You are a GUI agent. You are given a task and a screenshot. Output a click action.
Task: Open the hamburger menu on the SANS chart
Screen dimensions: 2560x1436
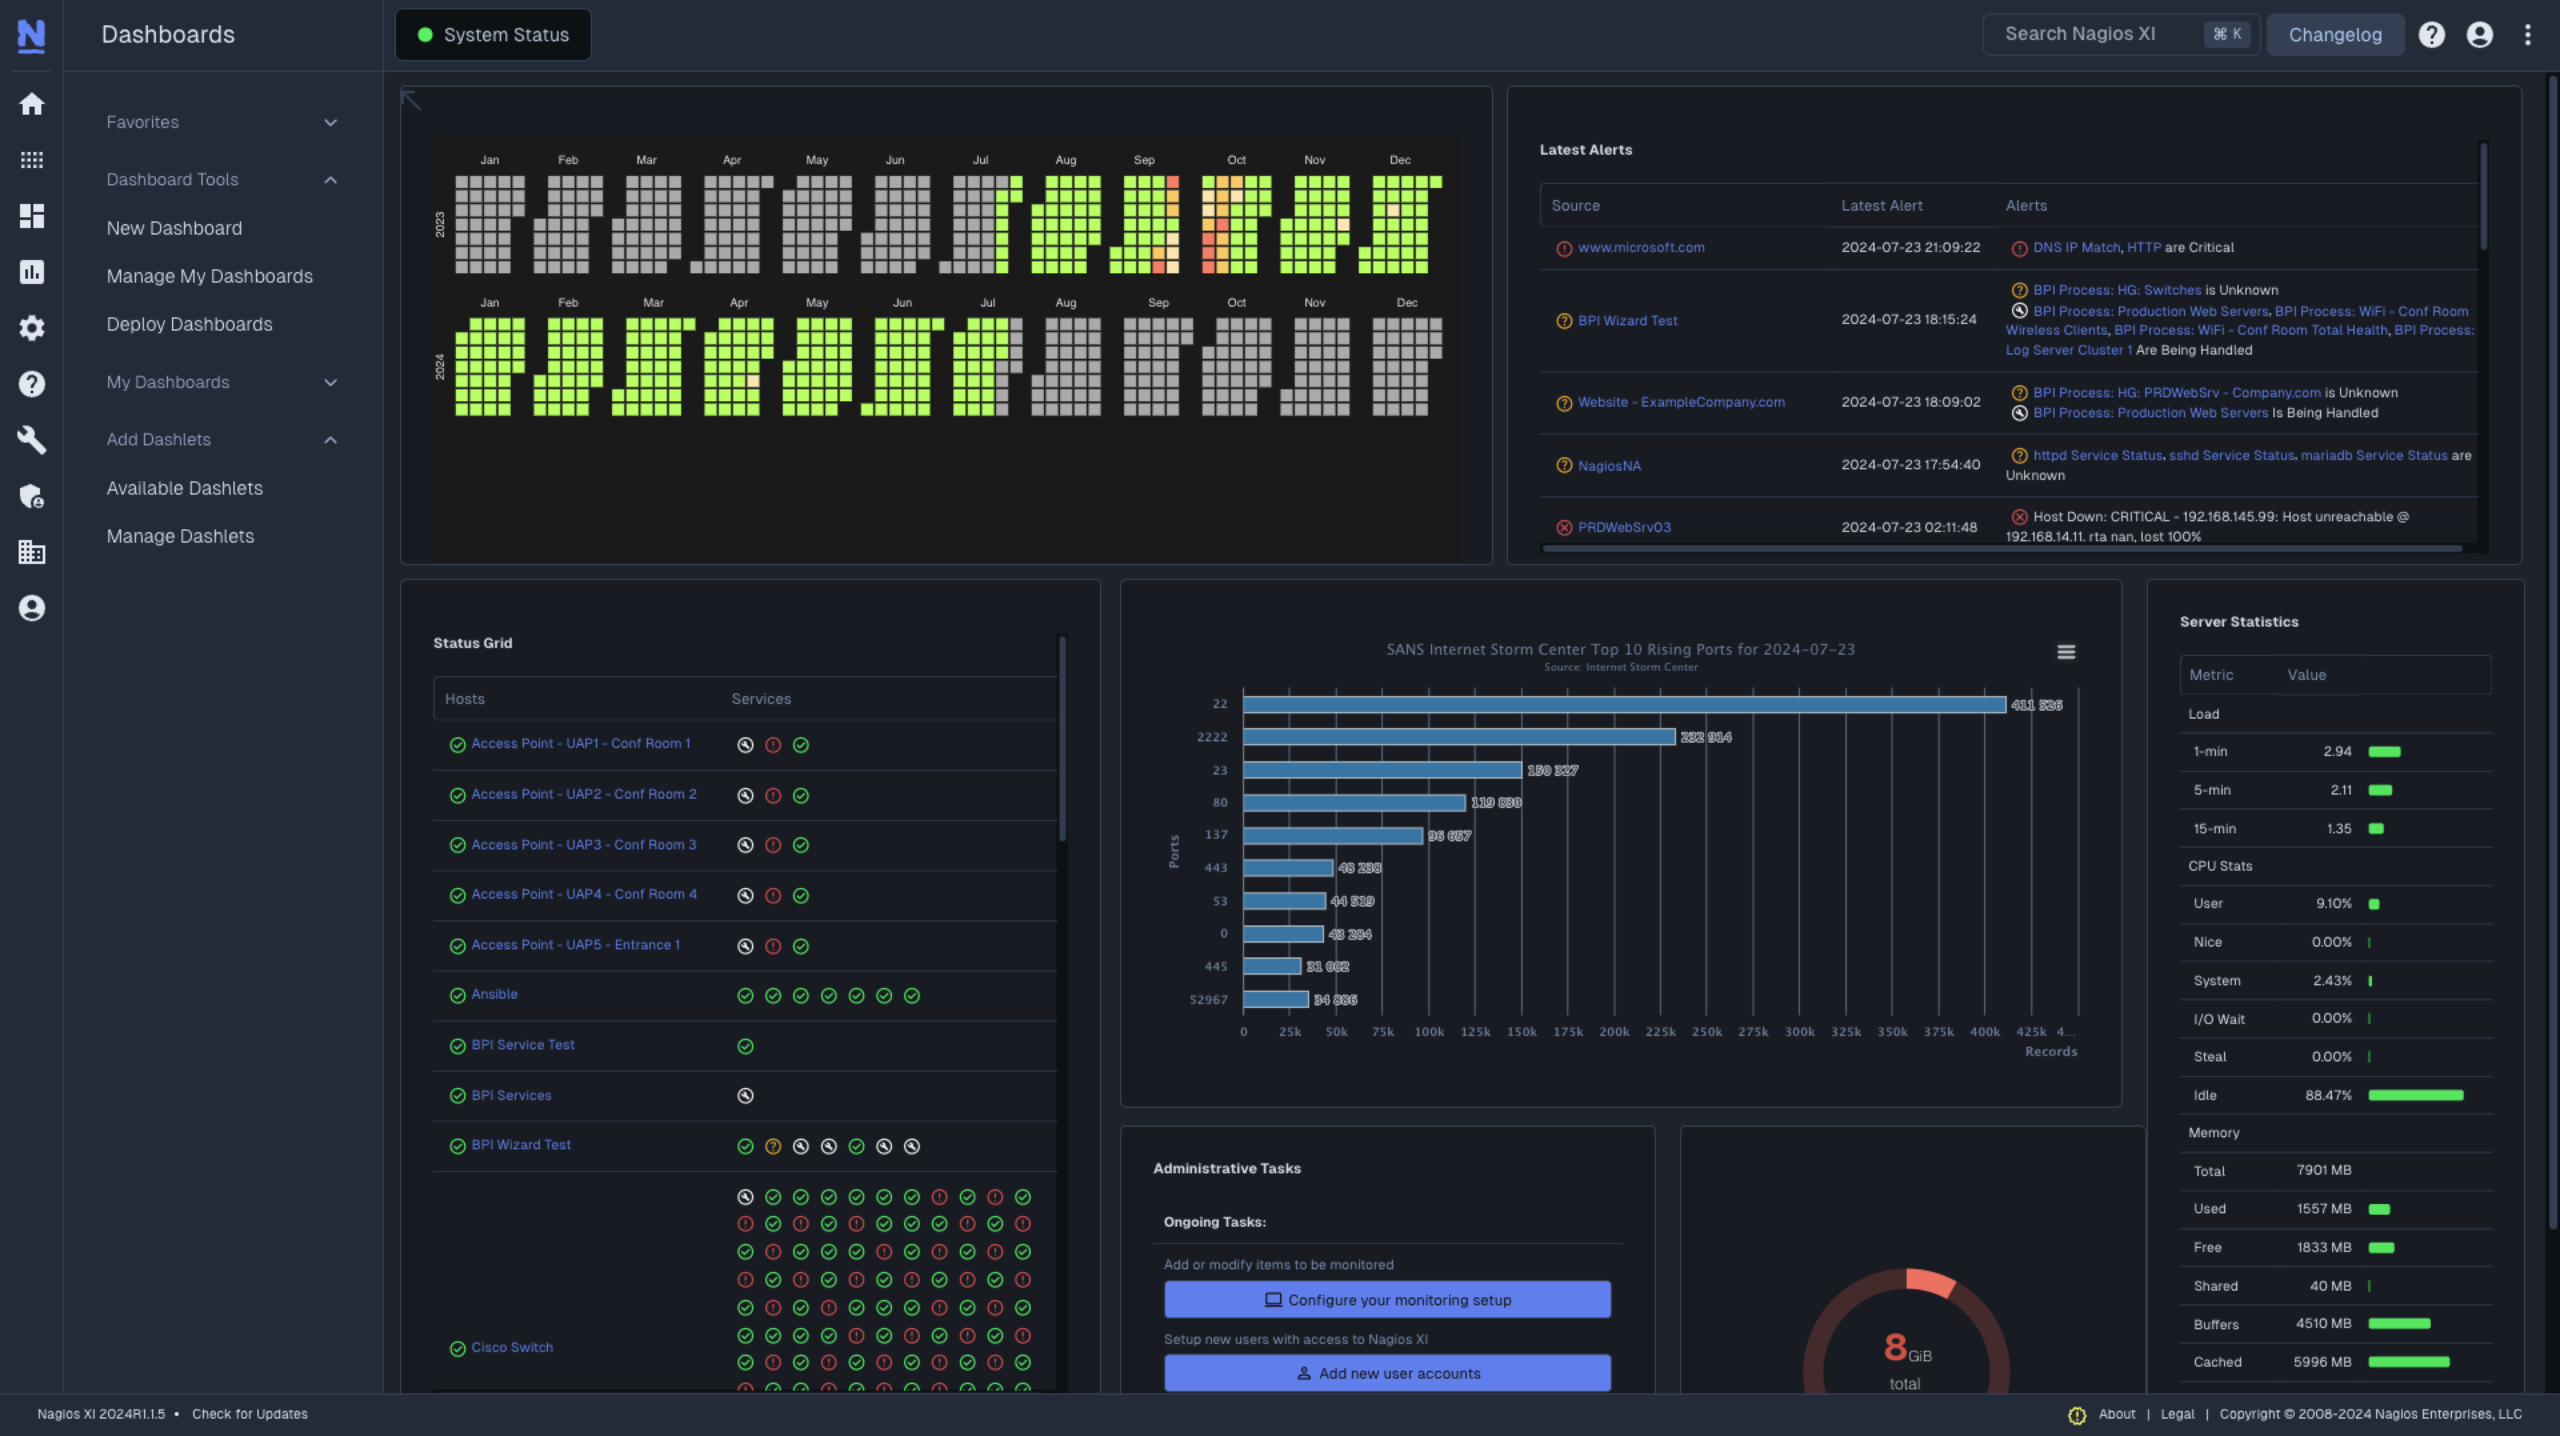click(2067, 651)
